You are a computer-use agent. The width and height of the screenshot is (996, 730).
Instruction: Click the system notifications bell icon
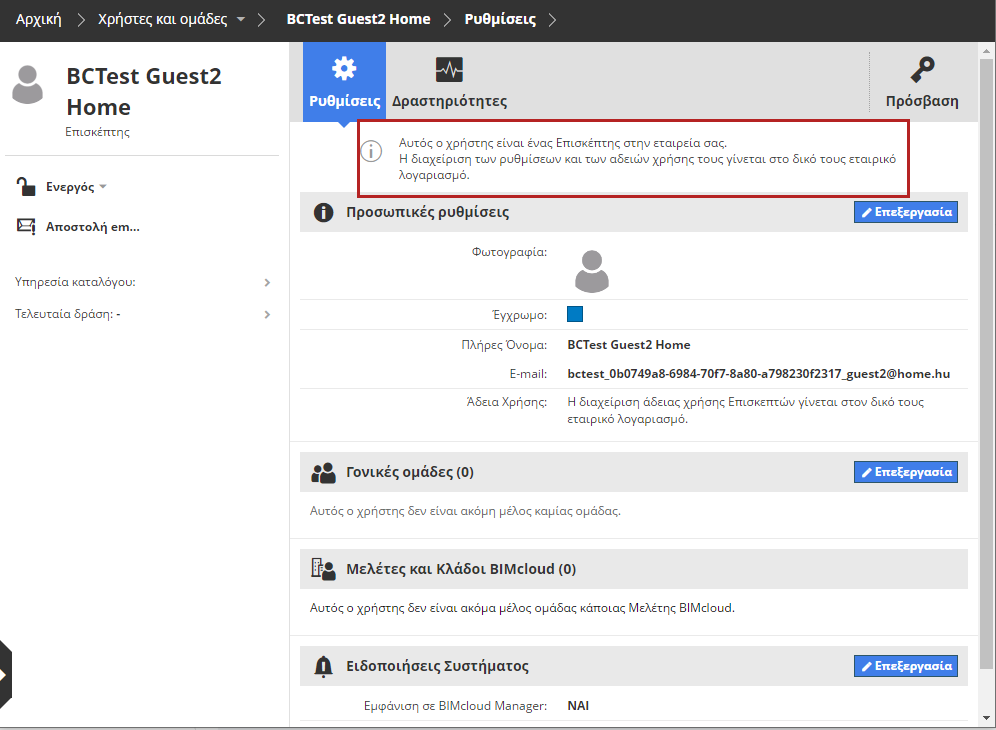click(x=323, y=666)
